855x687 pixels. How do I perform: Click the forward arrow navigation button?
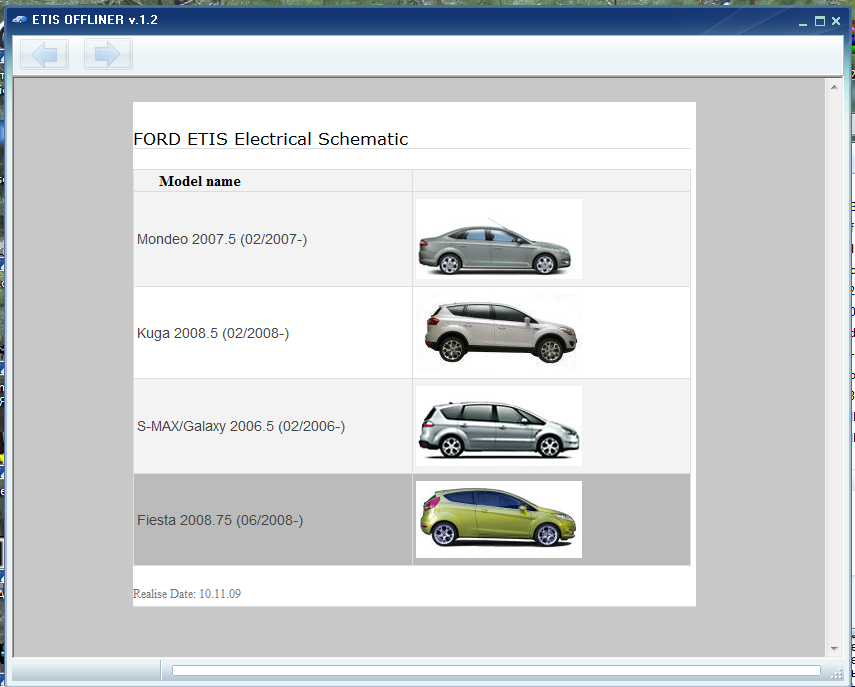click(x=108, y=54)
